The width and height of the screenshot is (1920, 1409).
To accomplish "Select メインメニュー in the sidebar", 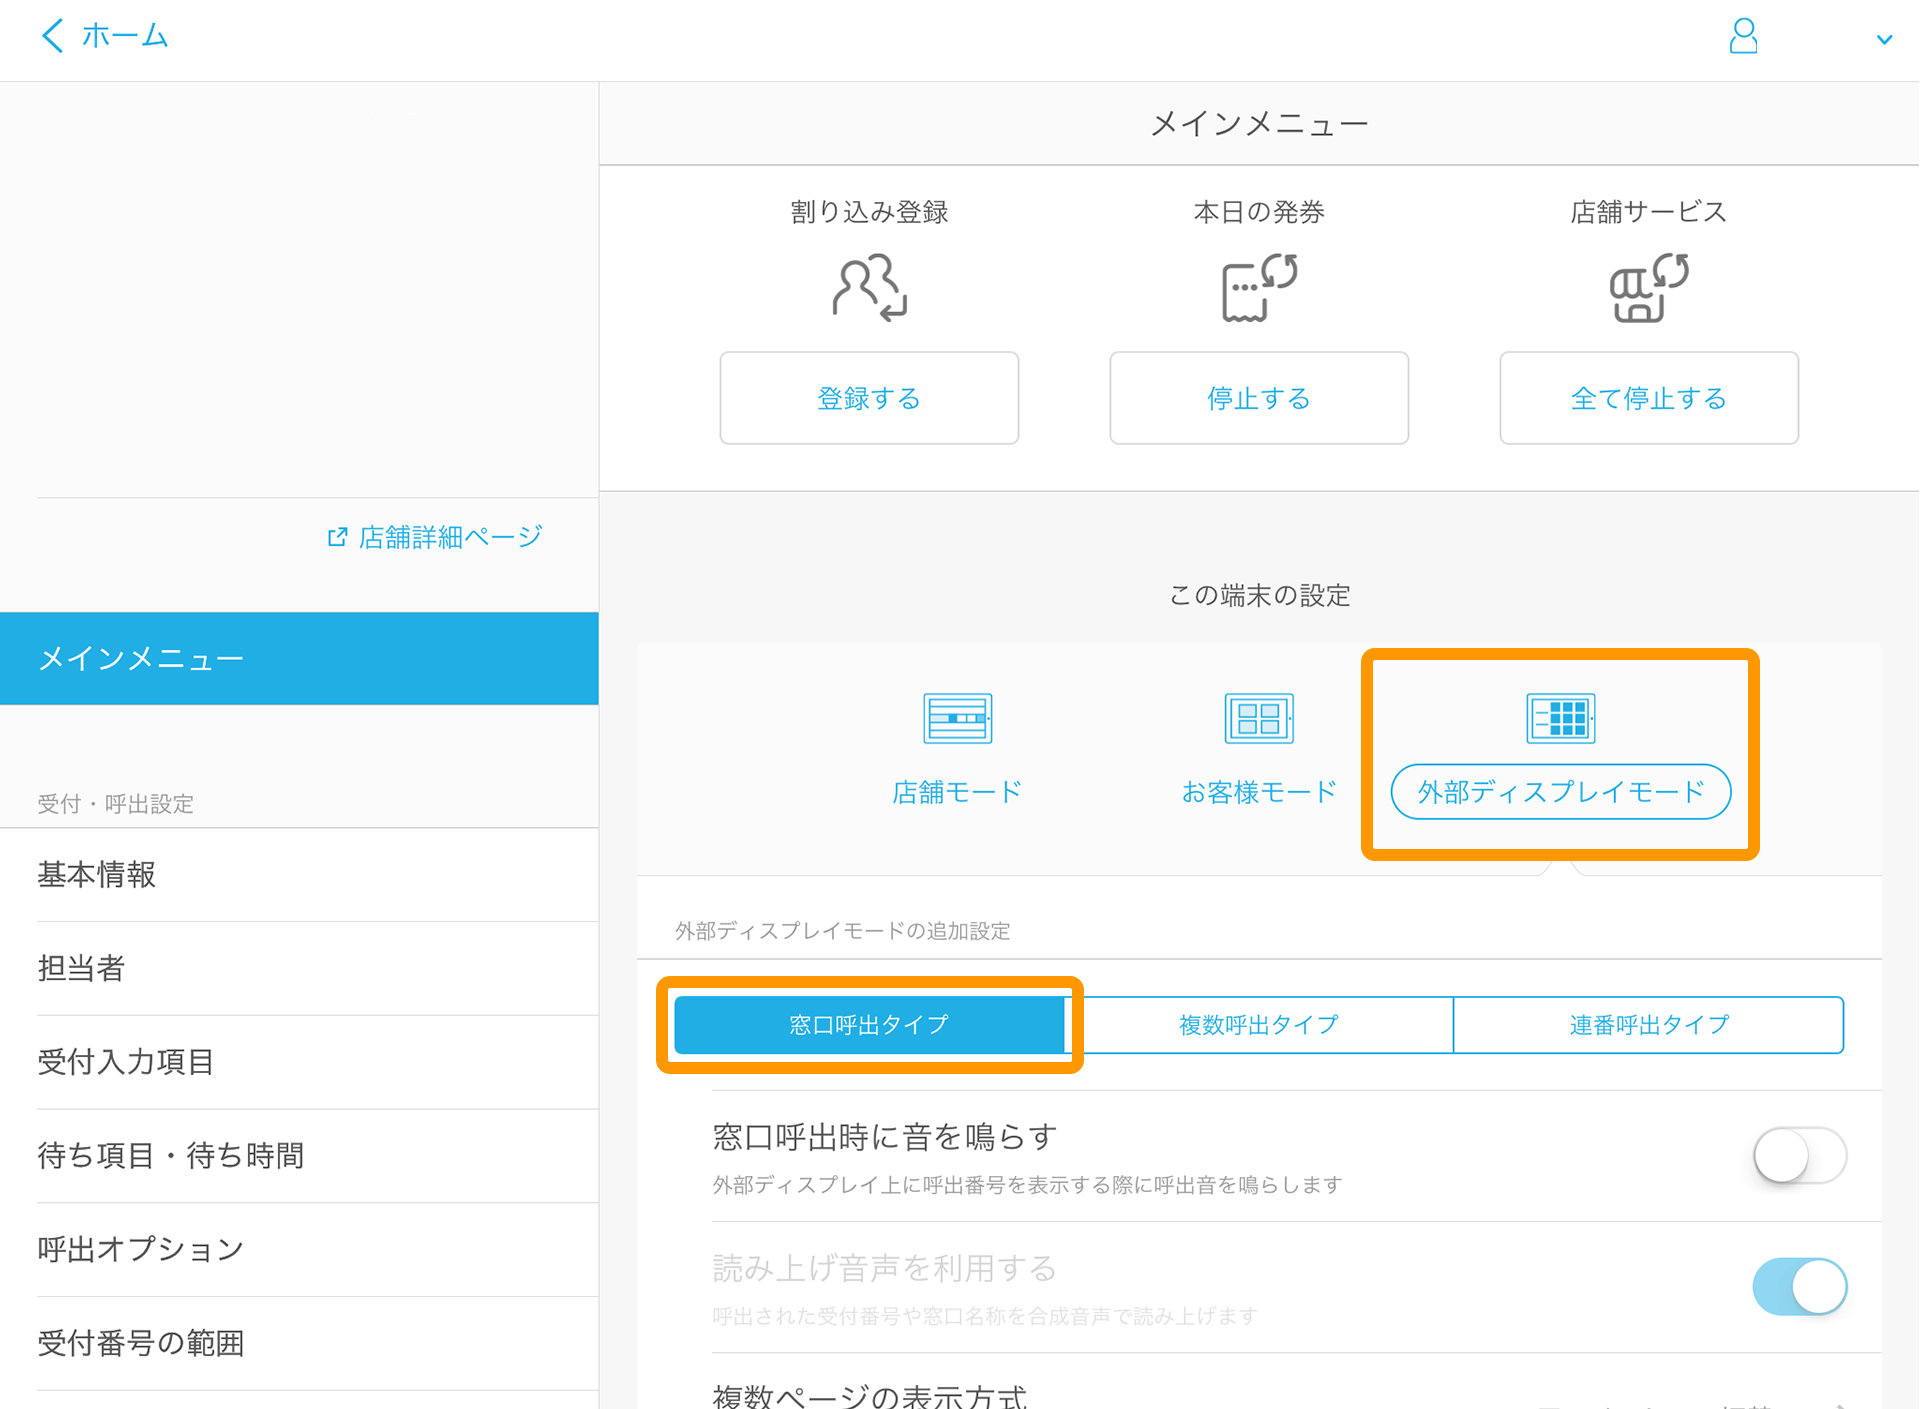I will 299,658.
